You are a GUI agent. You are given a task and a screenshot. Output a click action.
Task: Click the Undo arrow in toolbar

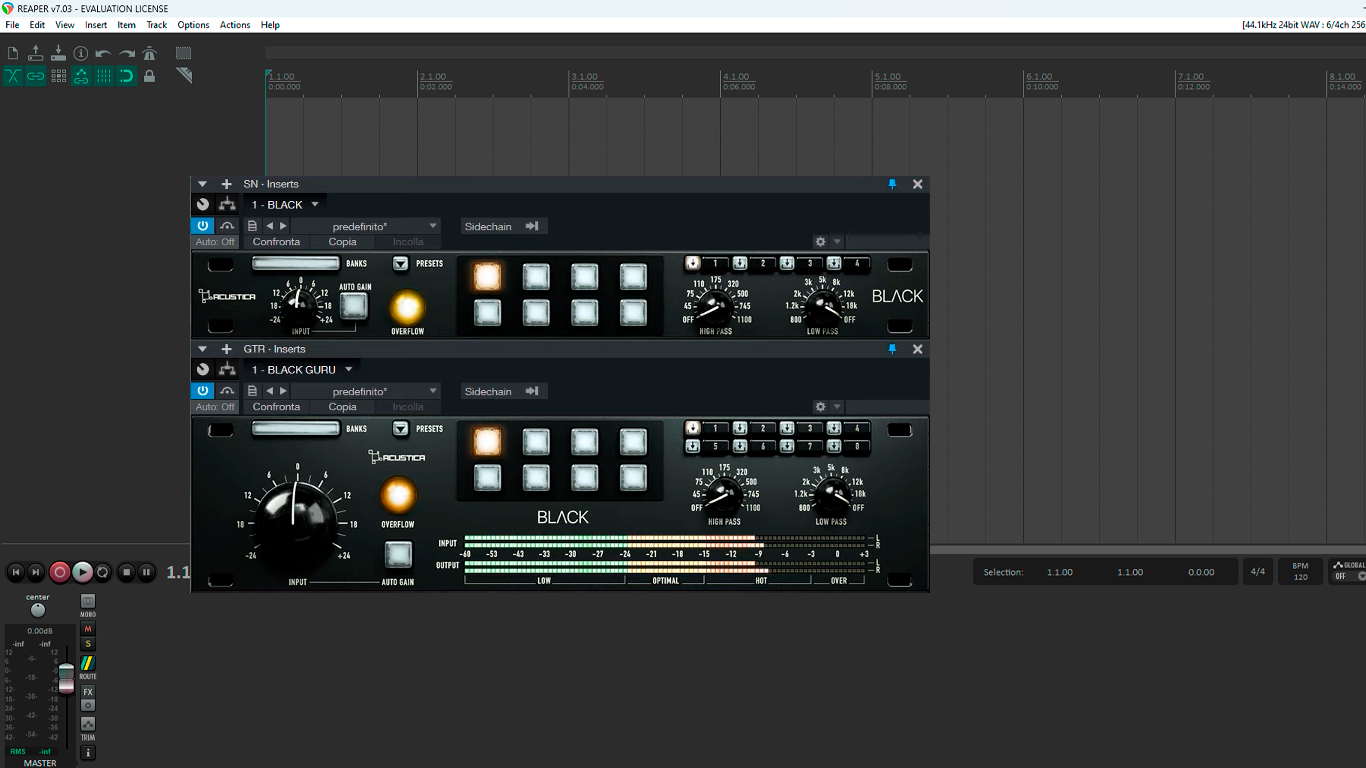103,54
